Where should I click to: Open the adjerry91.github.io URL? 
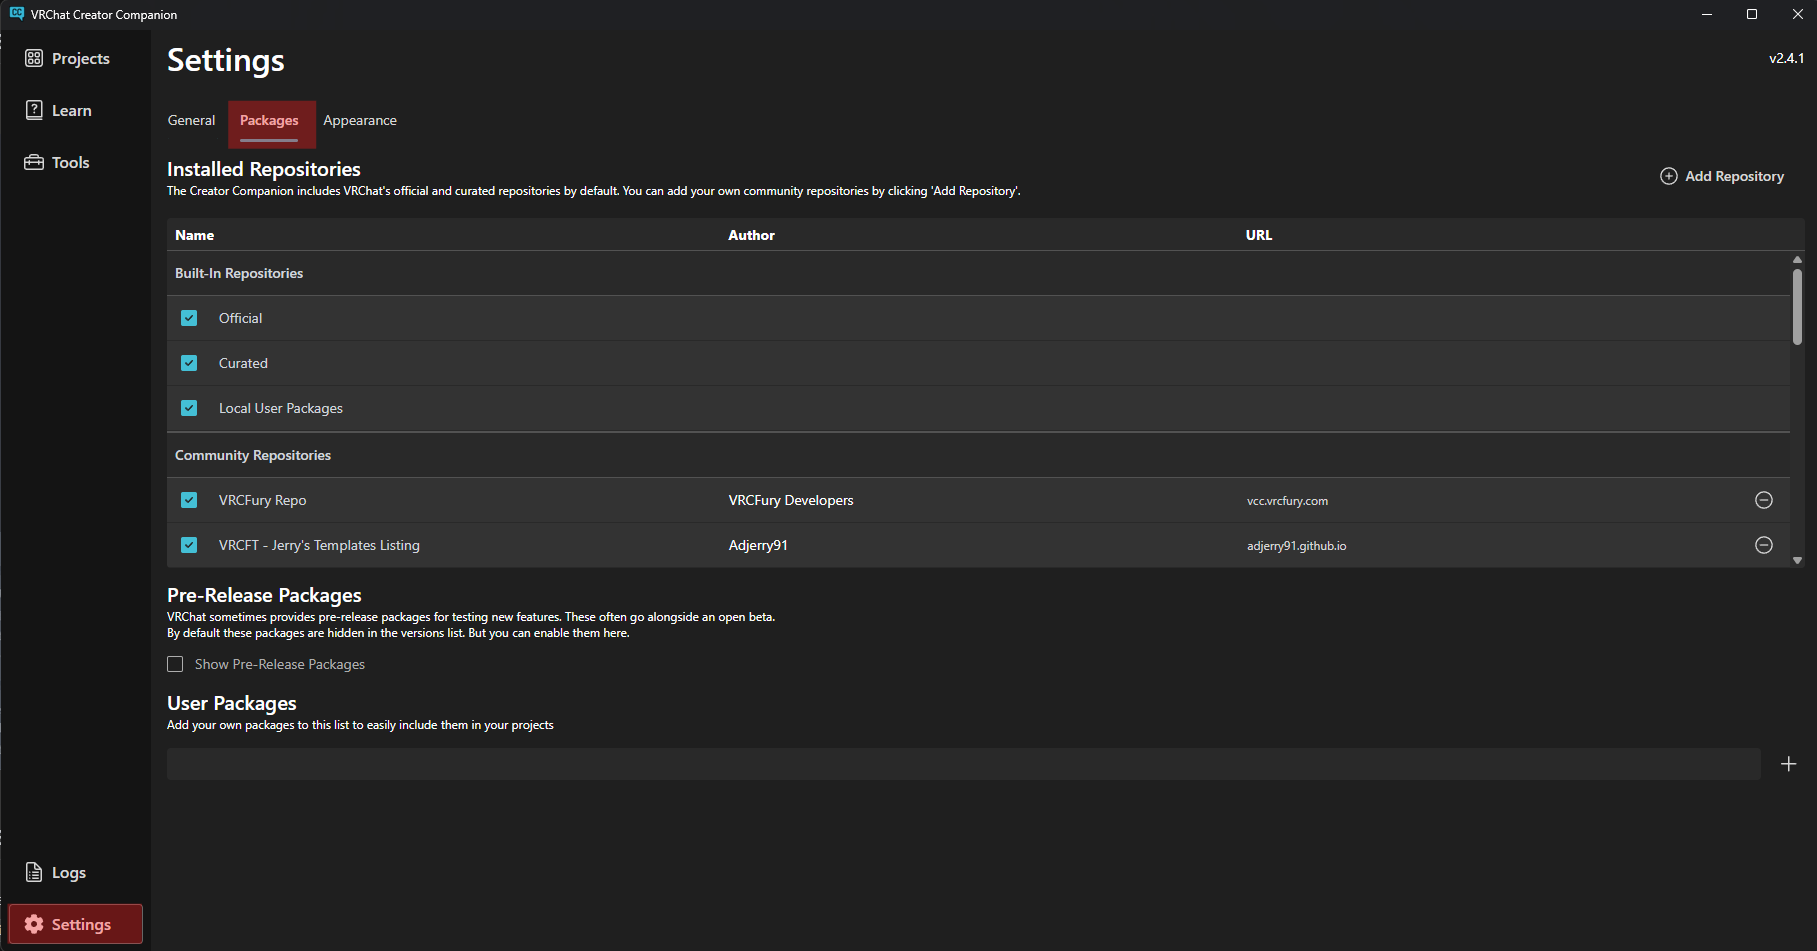coord(1296,546)
